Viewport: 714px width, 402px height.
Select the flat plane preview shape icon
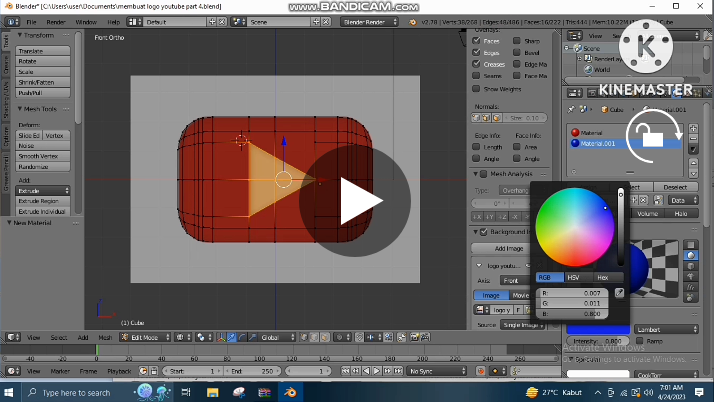(x=691, y=245)
